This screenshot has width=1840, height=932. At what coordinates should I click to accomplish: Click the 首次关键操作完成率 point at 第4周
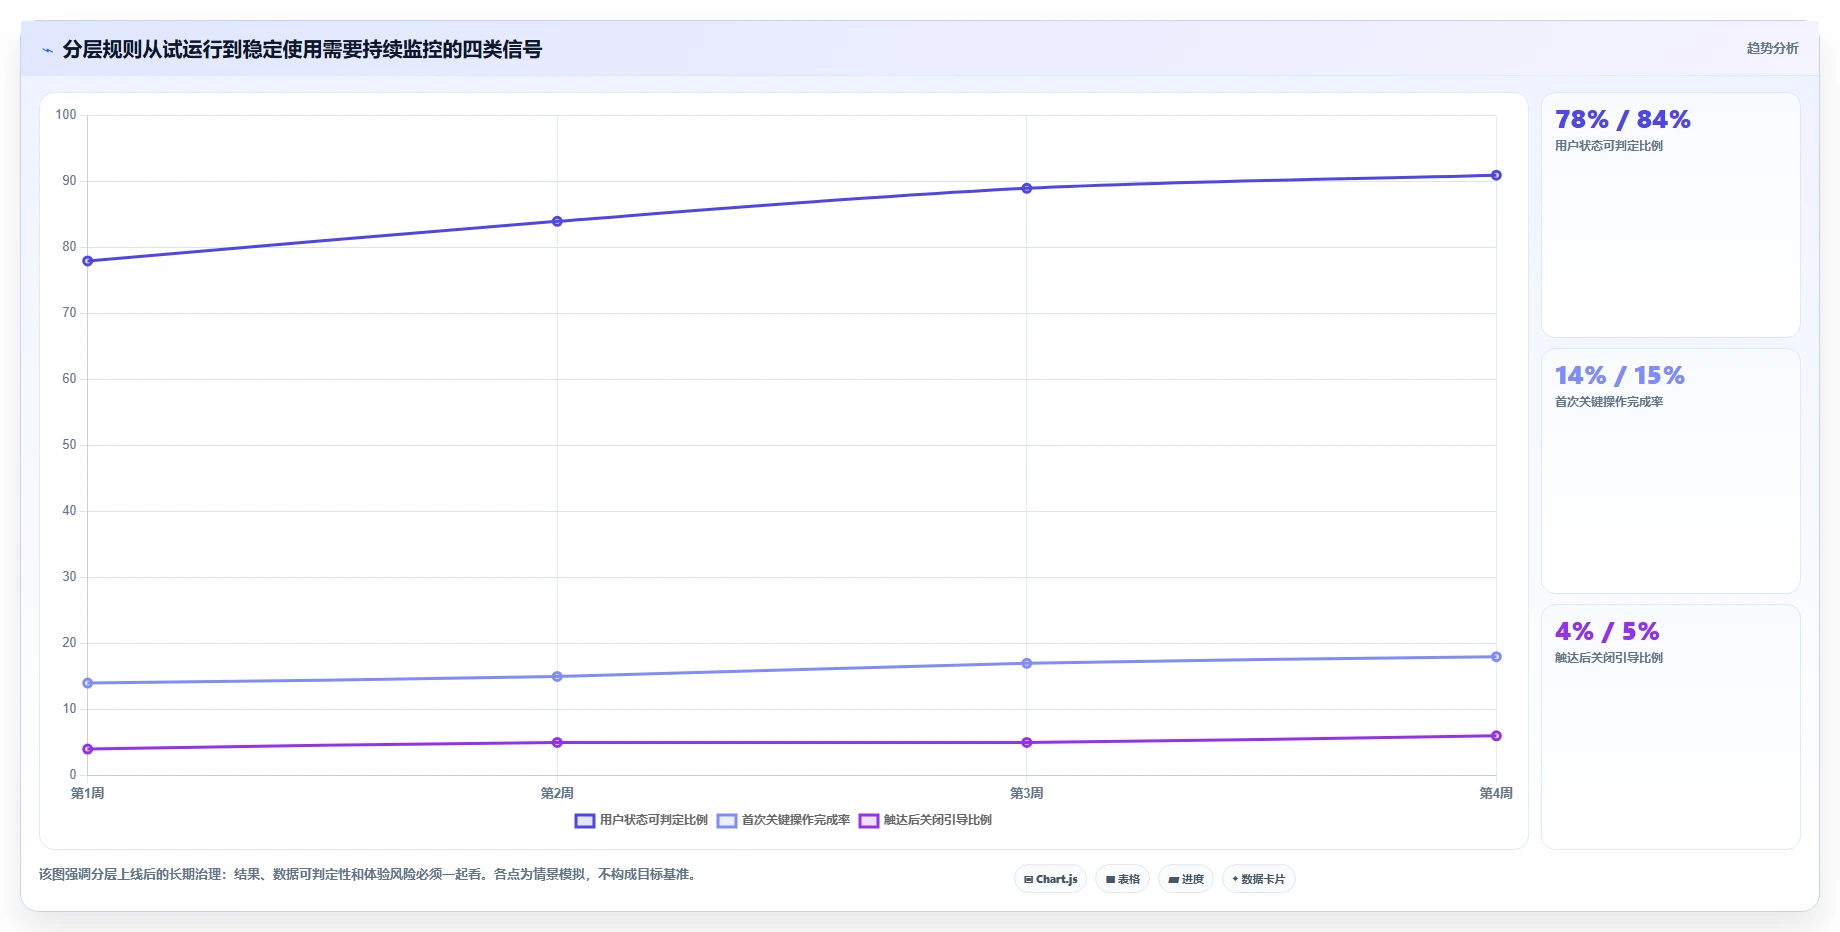[1496, 657]
